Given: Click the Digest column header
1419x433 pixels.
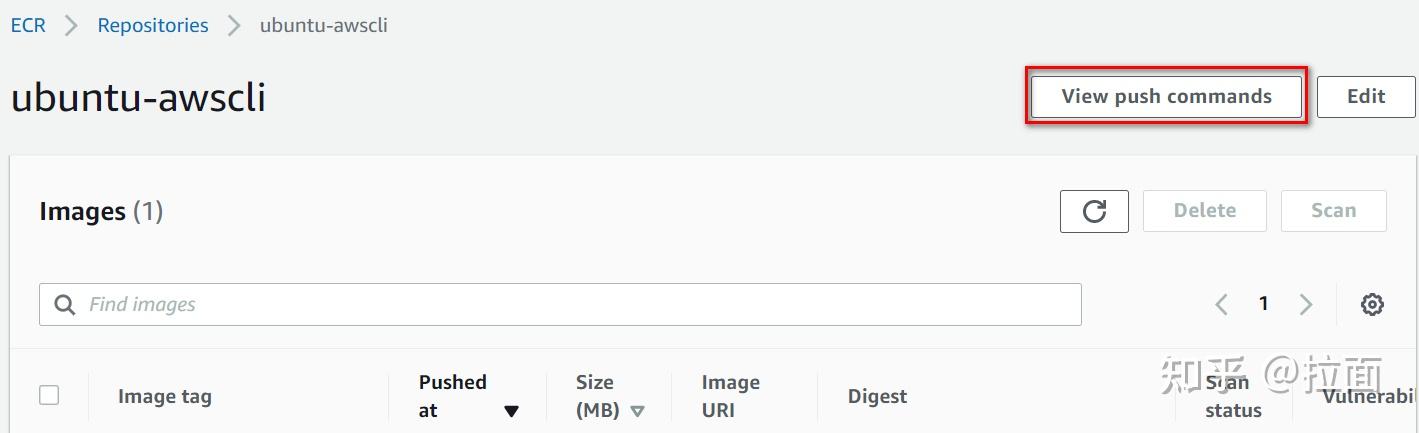Looking at the screenshot, I should coord(877,396).
